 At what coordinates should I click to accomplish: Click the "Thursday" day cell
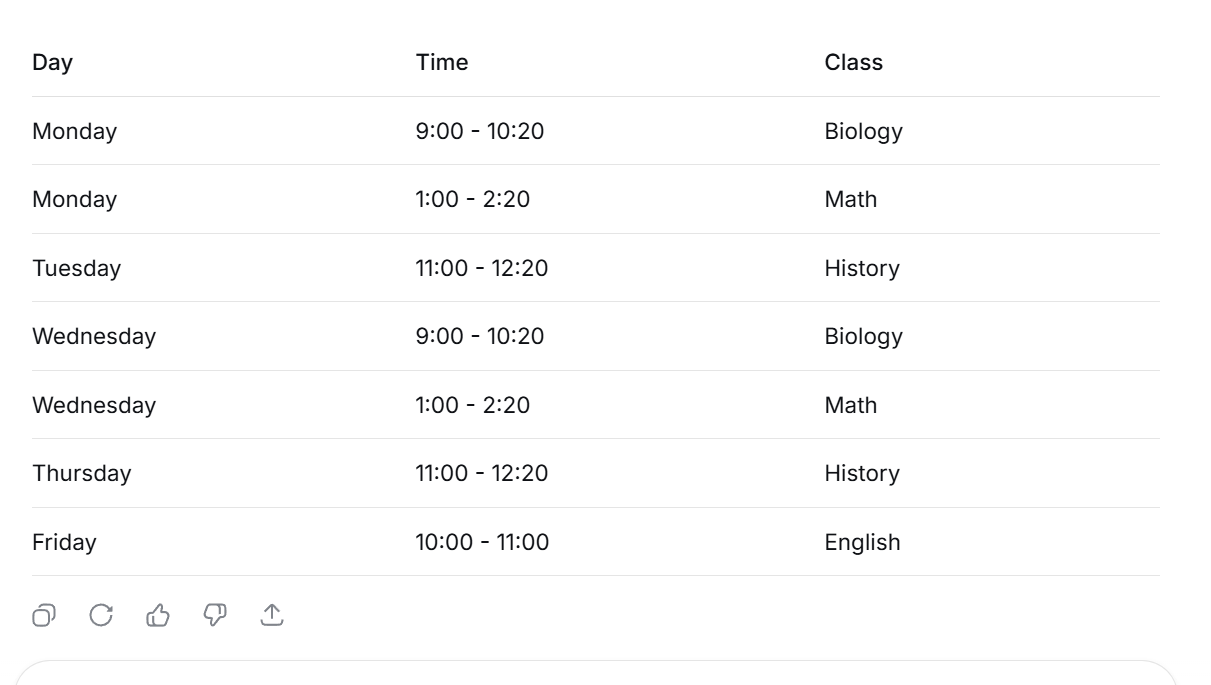[81, 473]
